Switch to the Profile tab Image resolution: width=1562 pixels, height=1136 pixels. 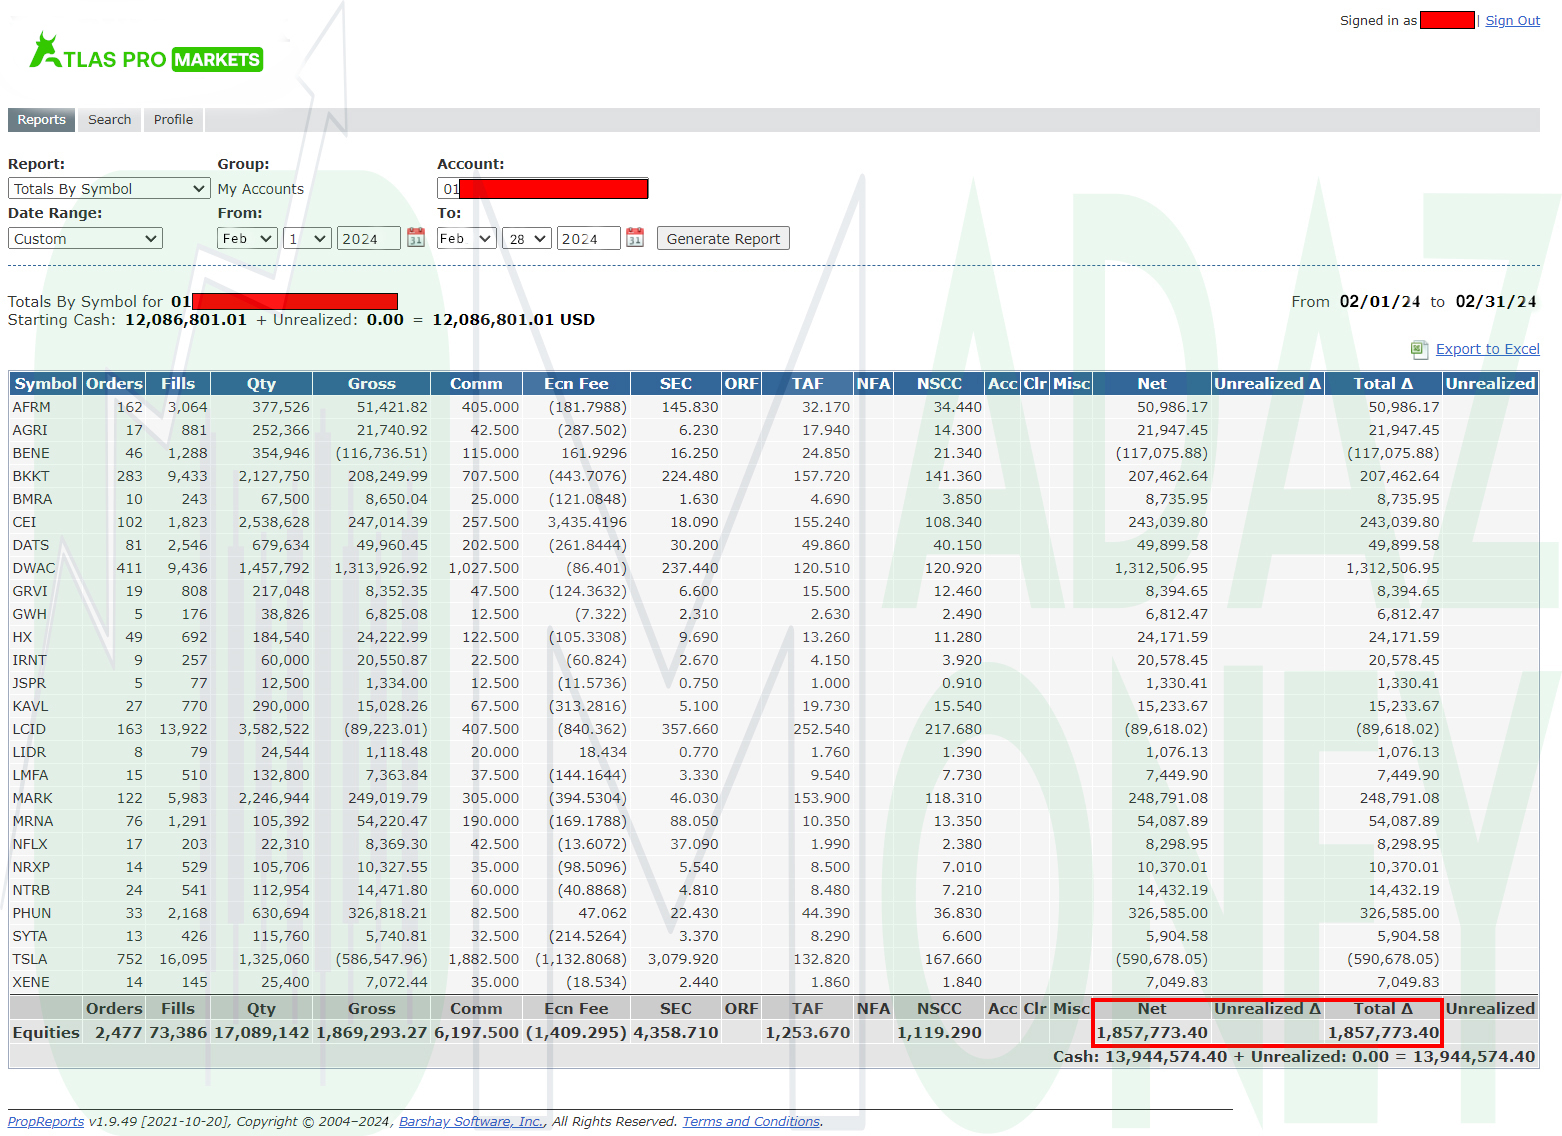[x=172, y=119]
